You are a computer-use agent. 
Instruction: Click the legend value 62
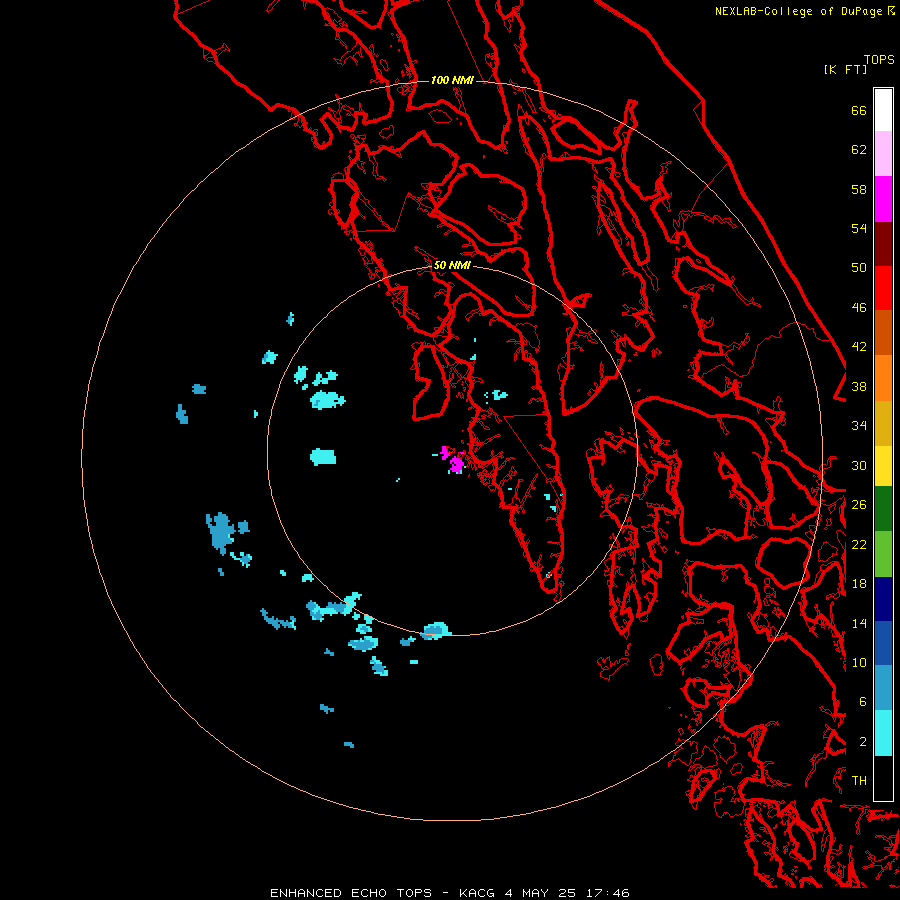[859, 150]
